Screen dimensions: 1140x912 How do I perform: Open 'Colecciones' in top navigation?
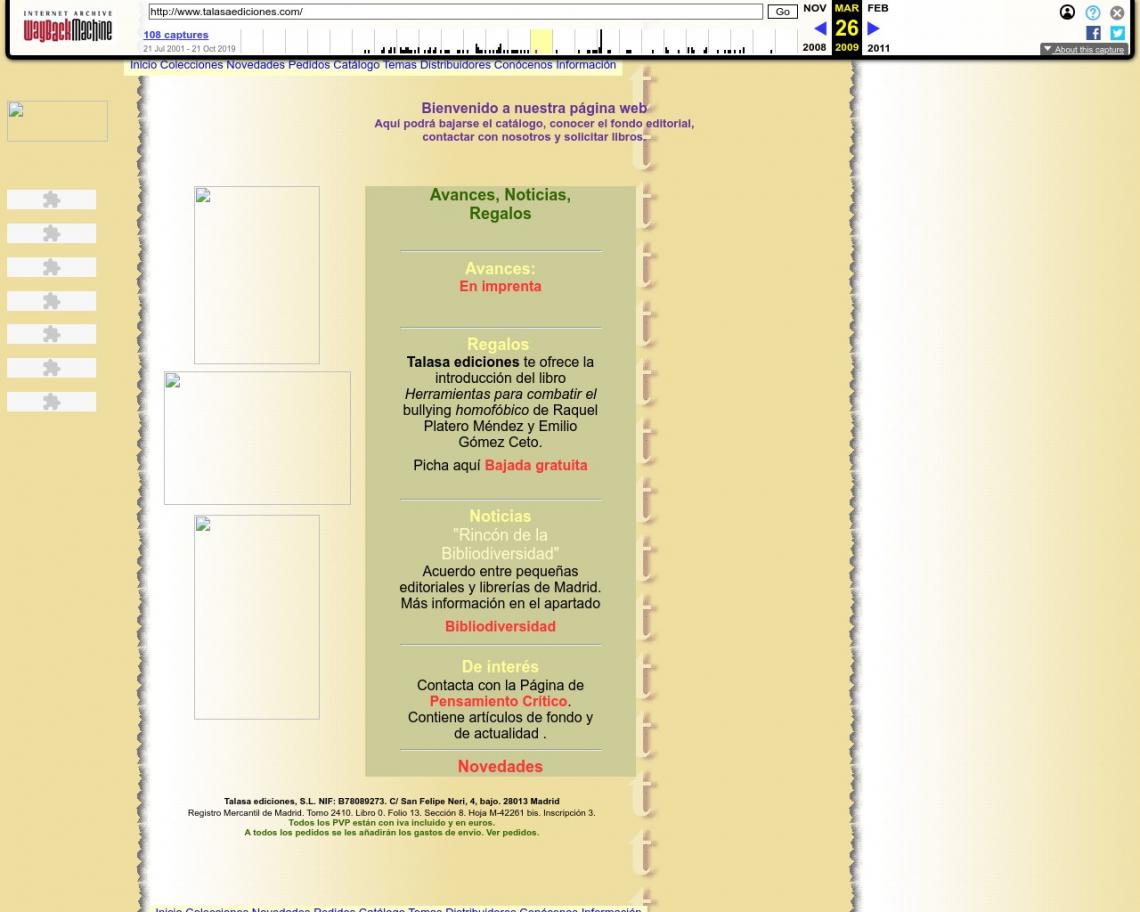click(x=191, y=65)
